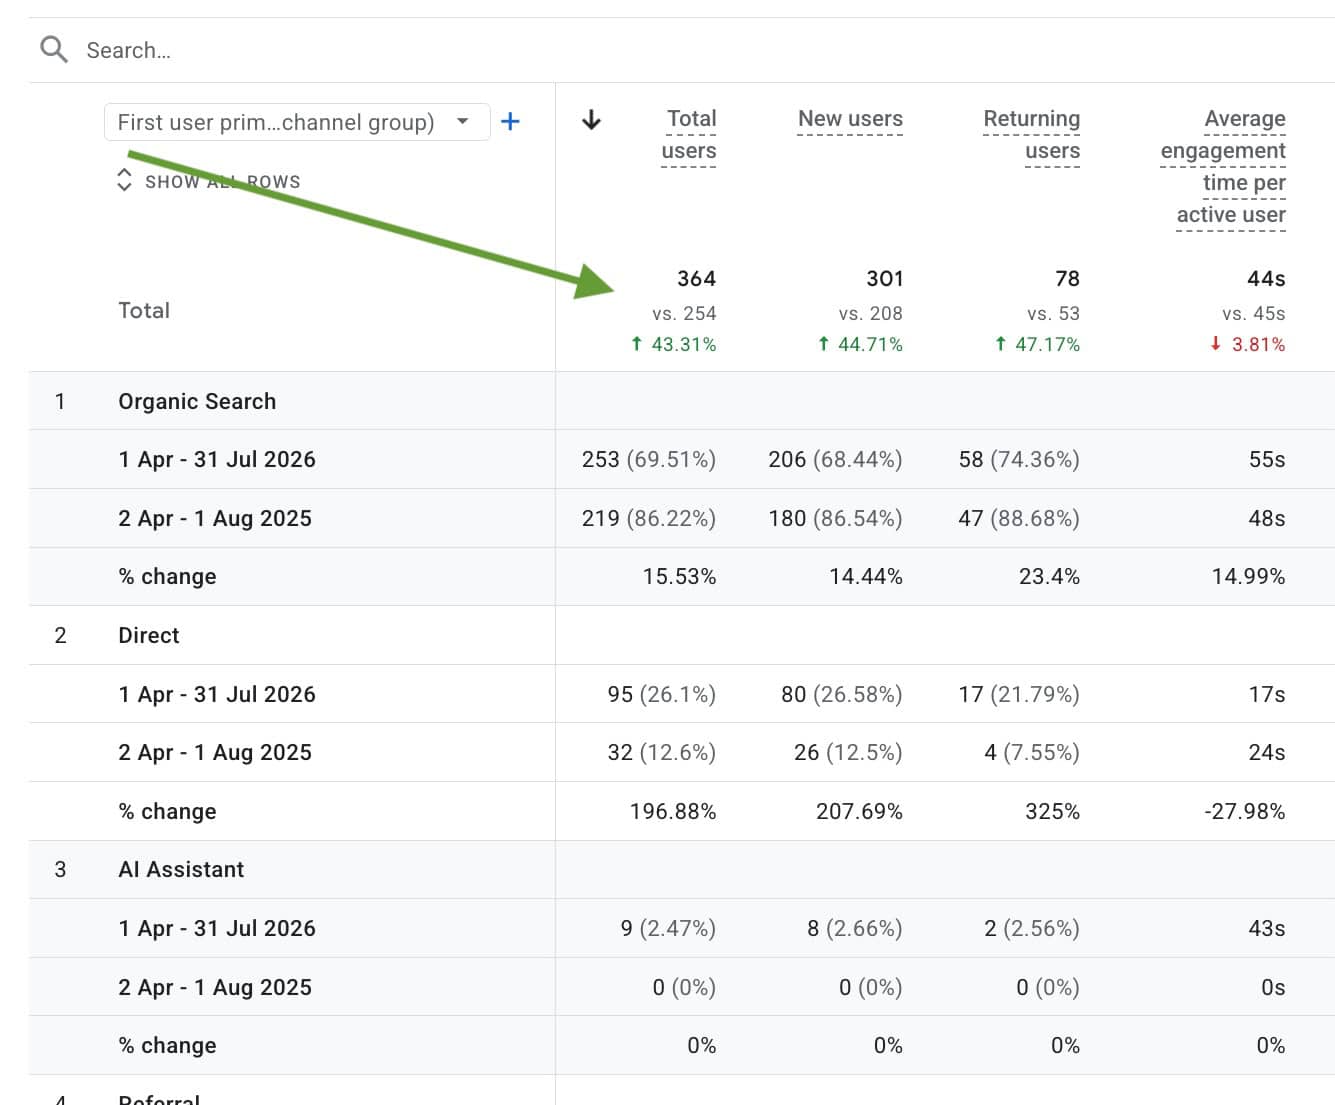Click the 15.53% change value for Organic Search

pyautogui.click(x=679, y=576)
